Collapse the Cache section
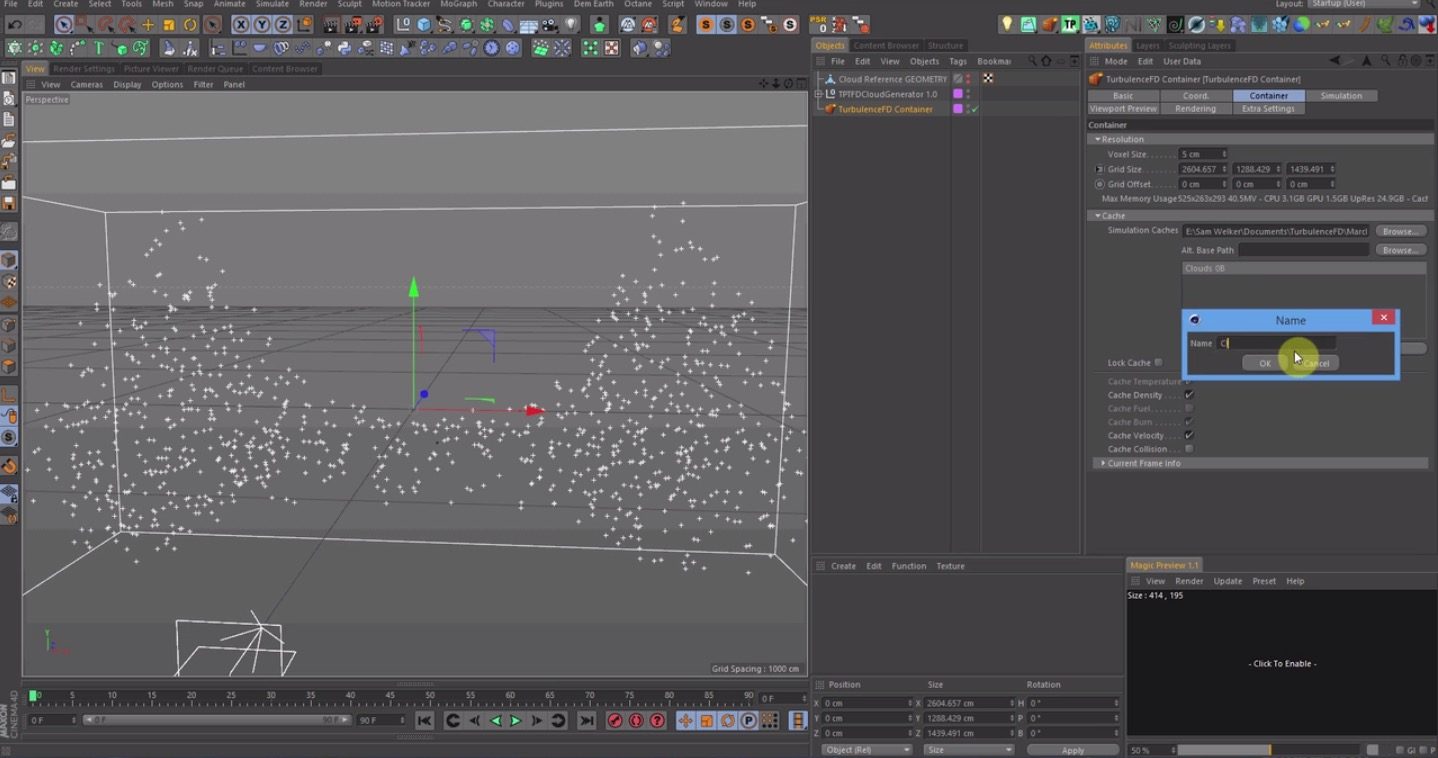Screen dimensions: 1438x758 click(1098, 215)
